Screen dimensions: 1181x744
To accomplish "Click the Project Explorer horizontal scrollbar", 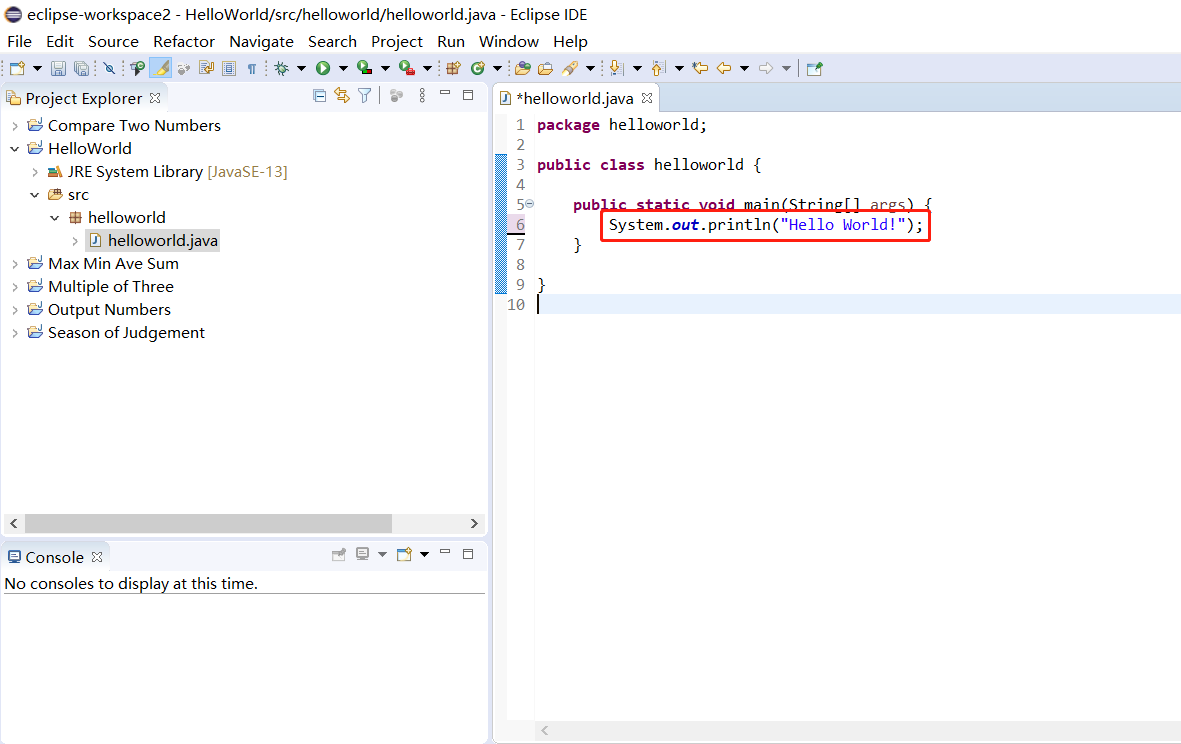I will (x=208, y=523).
